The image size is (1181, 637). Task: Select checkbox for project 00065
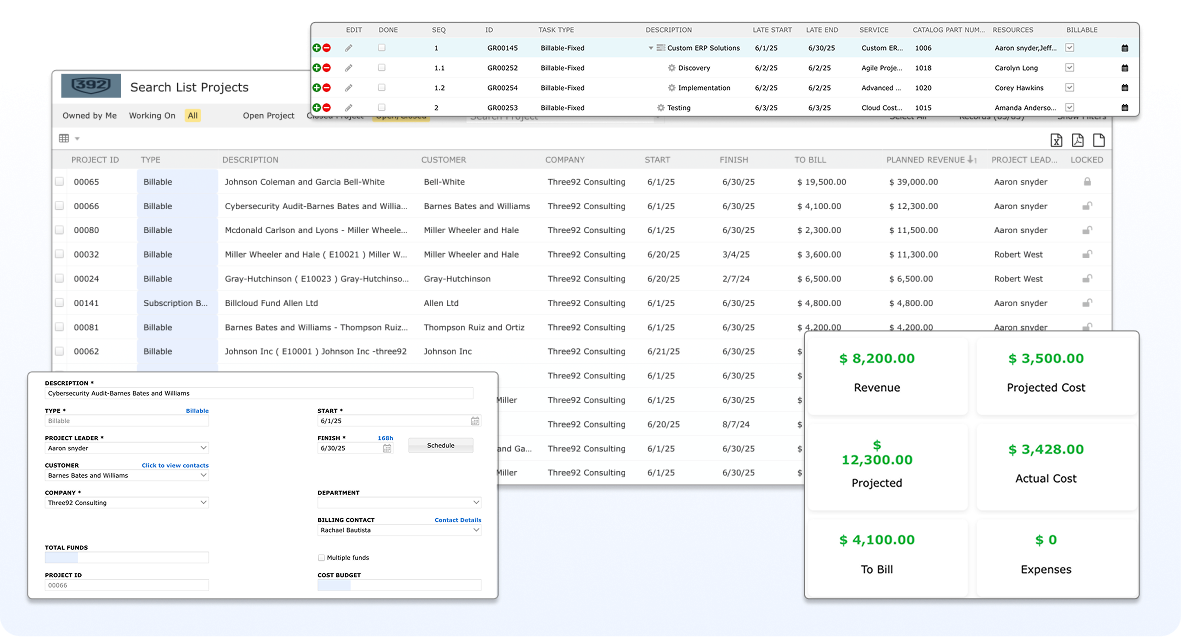(60, 181)
